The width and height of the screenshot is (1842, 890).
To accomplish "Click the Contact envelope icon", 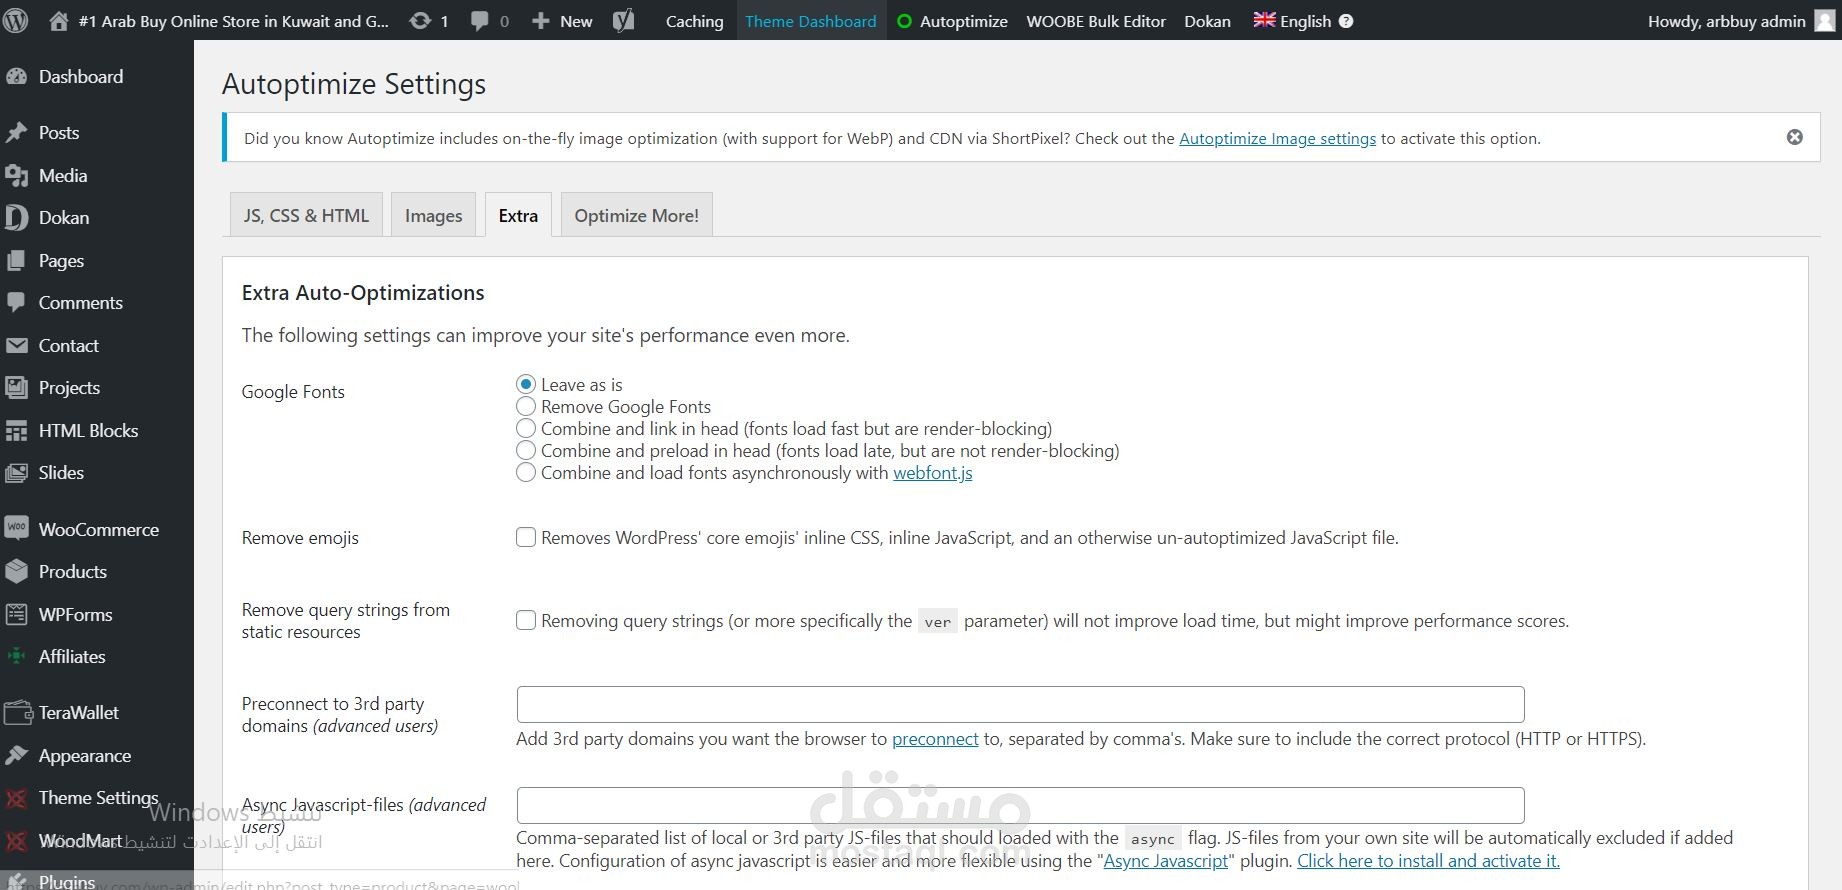I will tap(16, 346).
